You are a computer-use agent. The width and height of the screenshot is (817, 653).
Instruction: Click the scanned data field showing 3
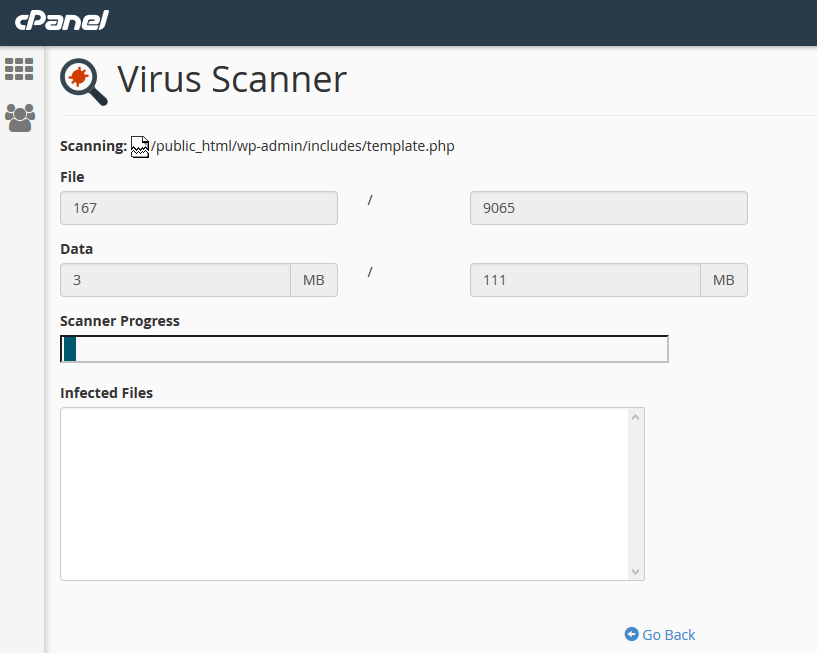[x=176, y=280]
